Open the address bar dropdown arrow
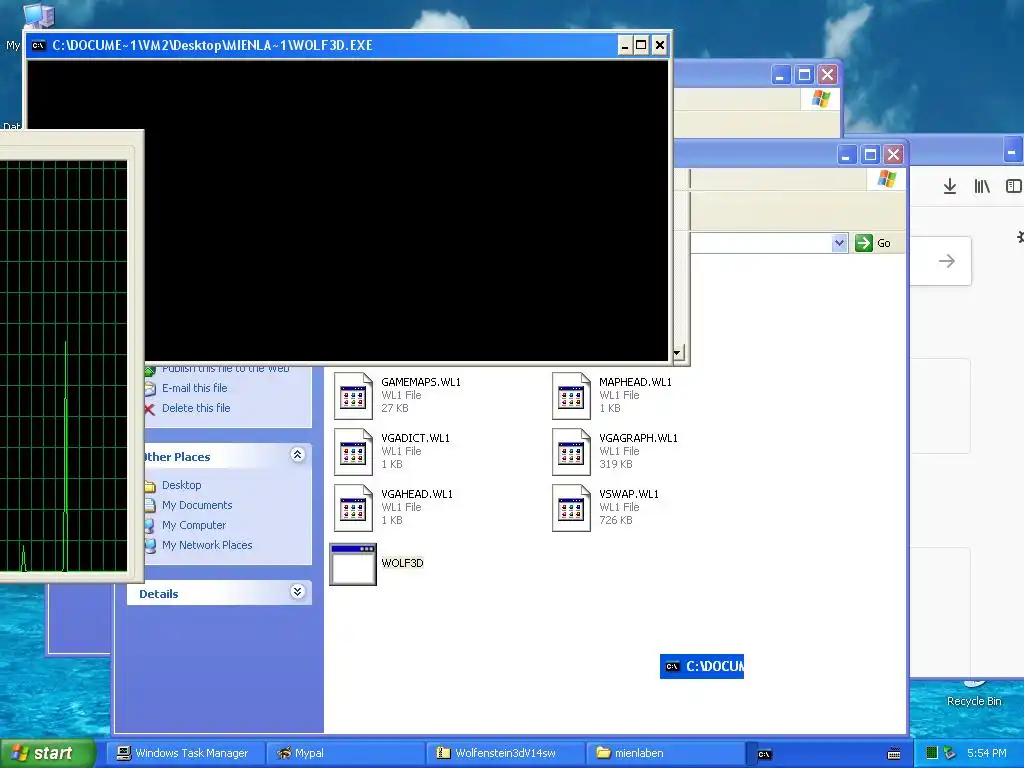This screenshot has width=1024, height=768. pyautogui.click(x=839, y=243)
